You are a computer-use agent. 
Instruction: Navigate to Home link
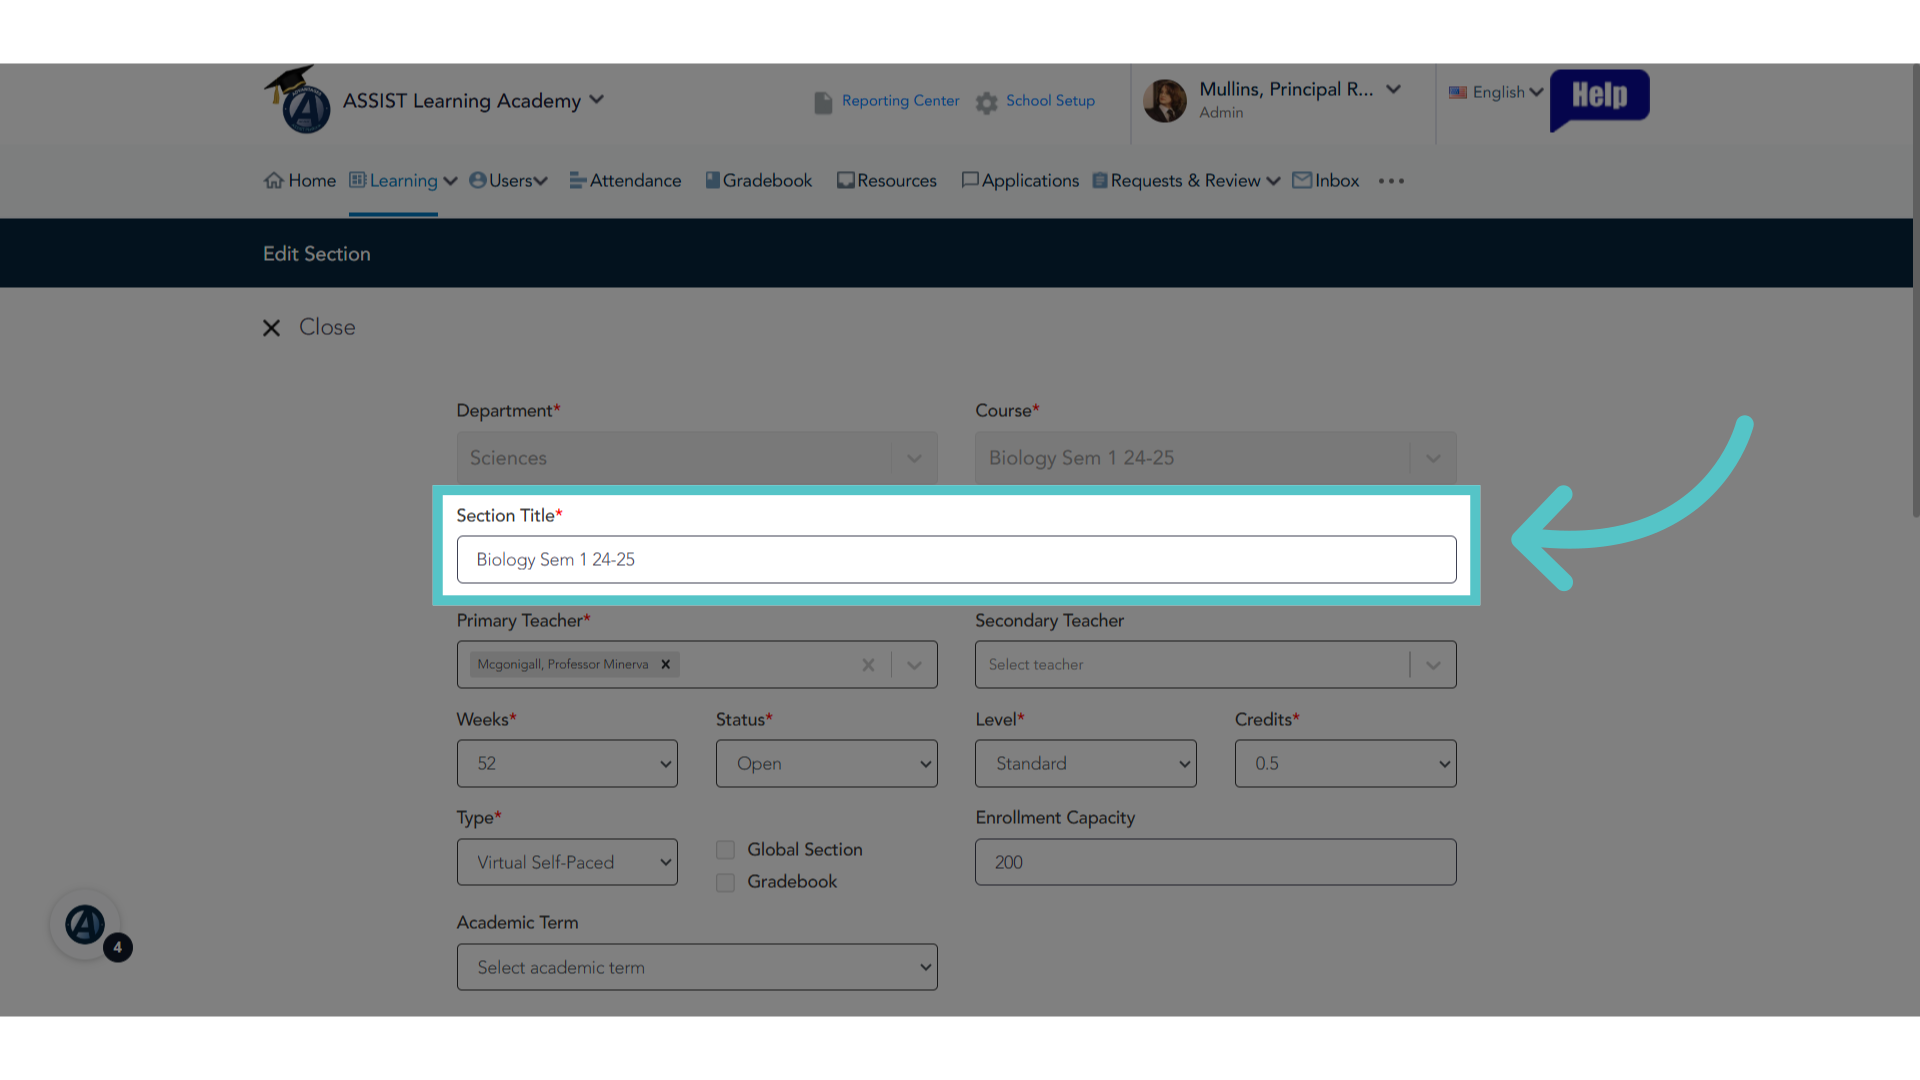[x=299, y=181]
